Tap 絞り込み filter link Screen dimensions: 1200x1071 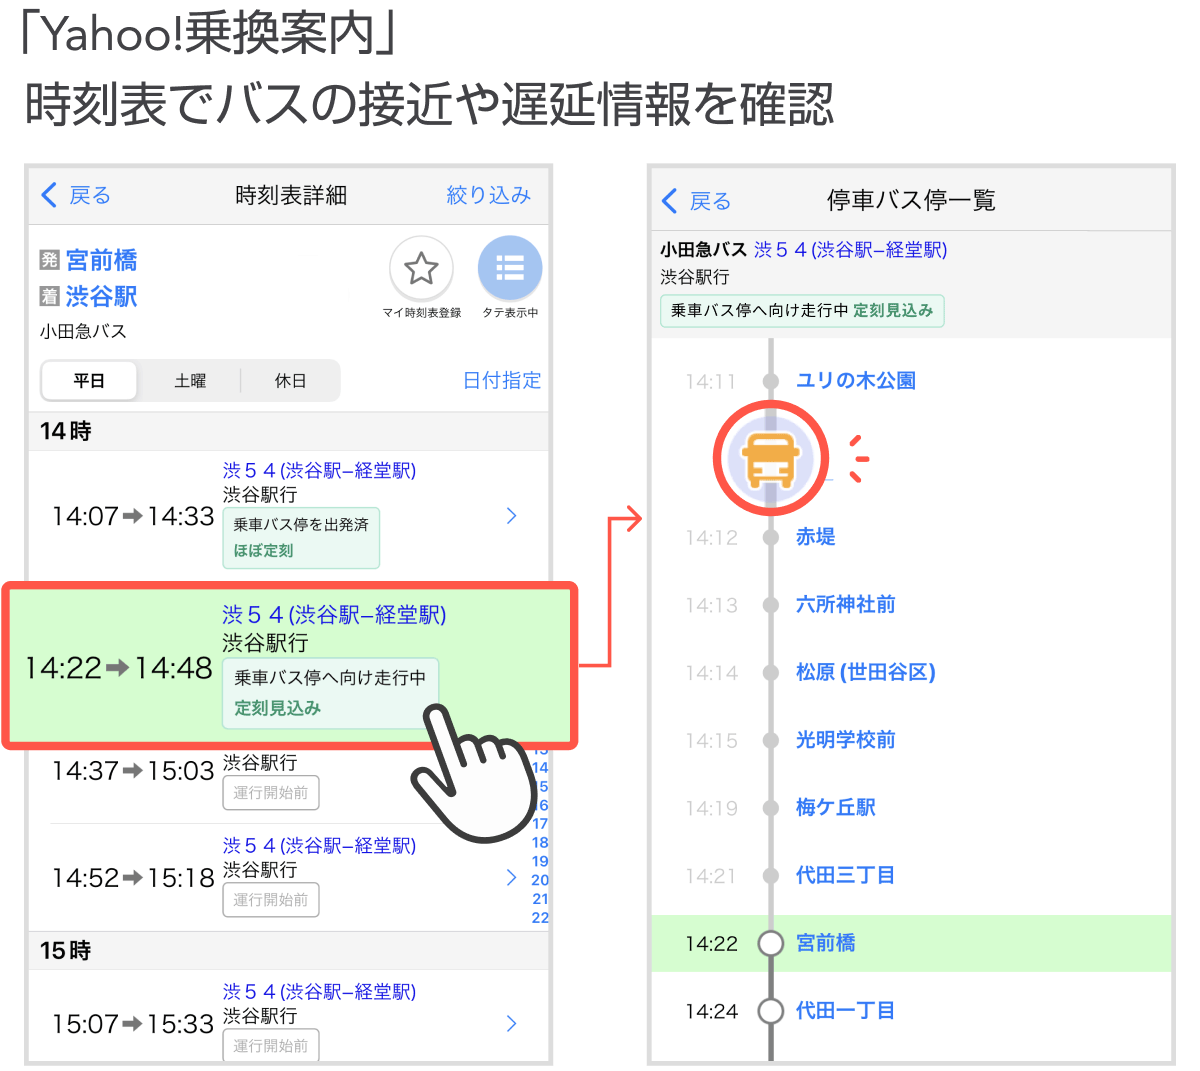tap(488, 195)
